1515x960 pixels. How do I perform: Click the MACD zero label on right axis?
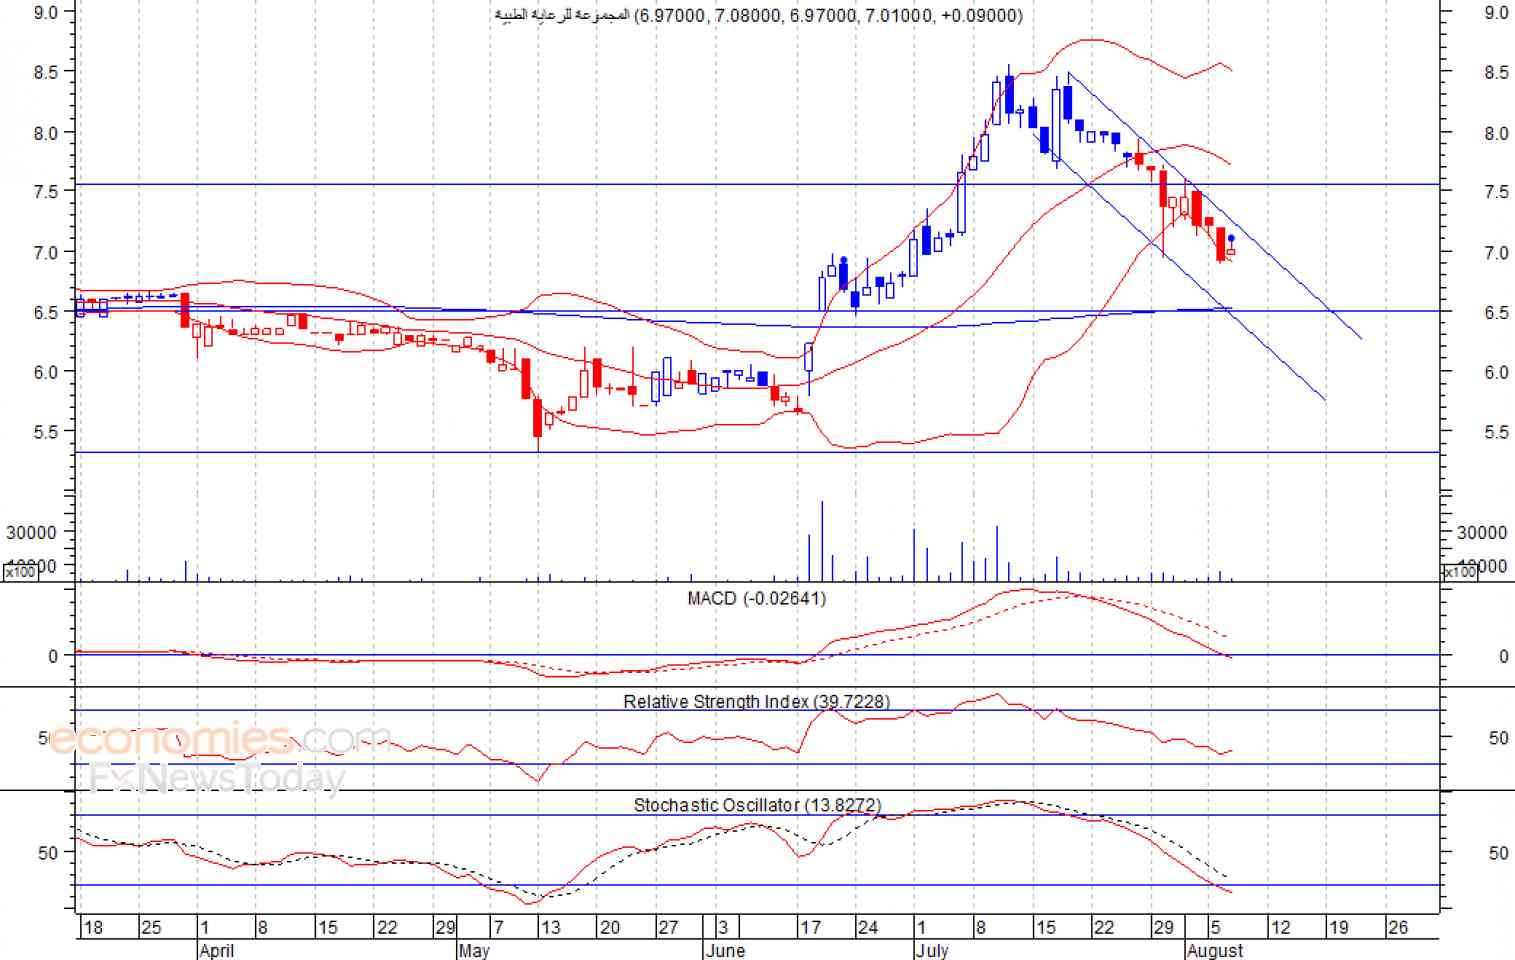(1503, 656)
